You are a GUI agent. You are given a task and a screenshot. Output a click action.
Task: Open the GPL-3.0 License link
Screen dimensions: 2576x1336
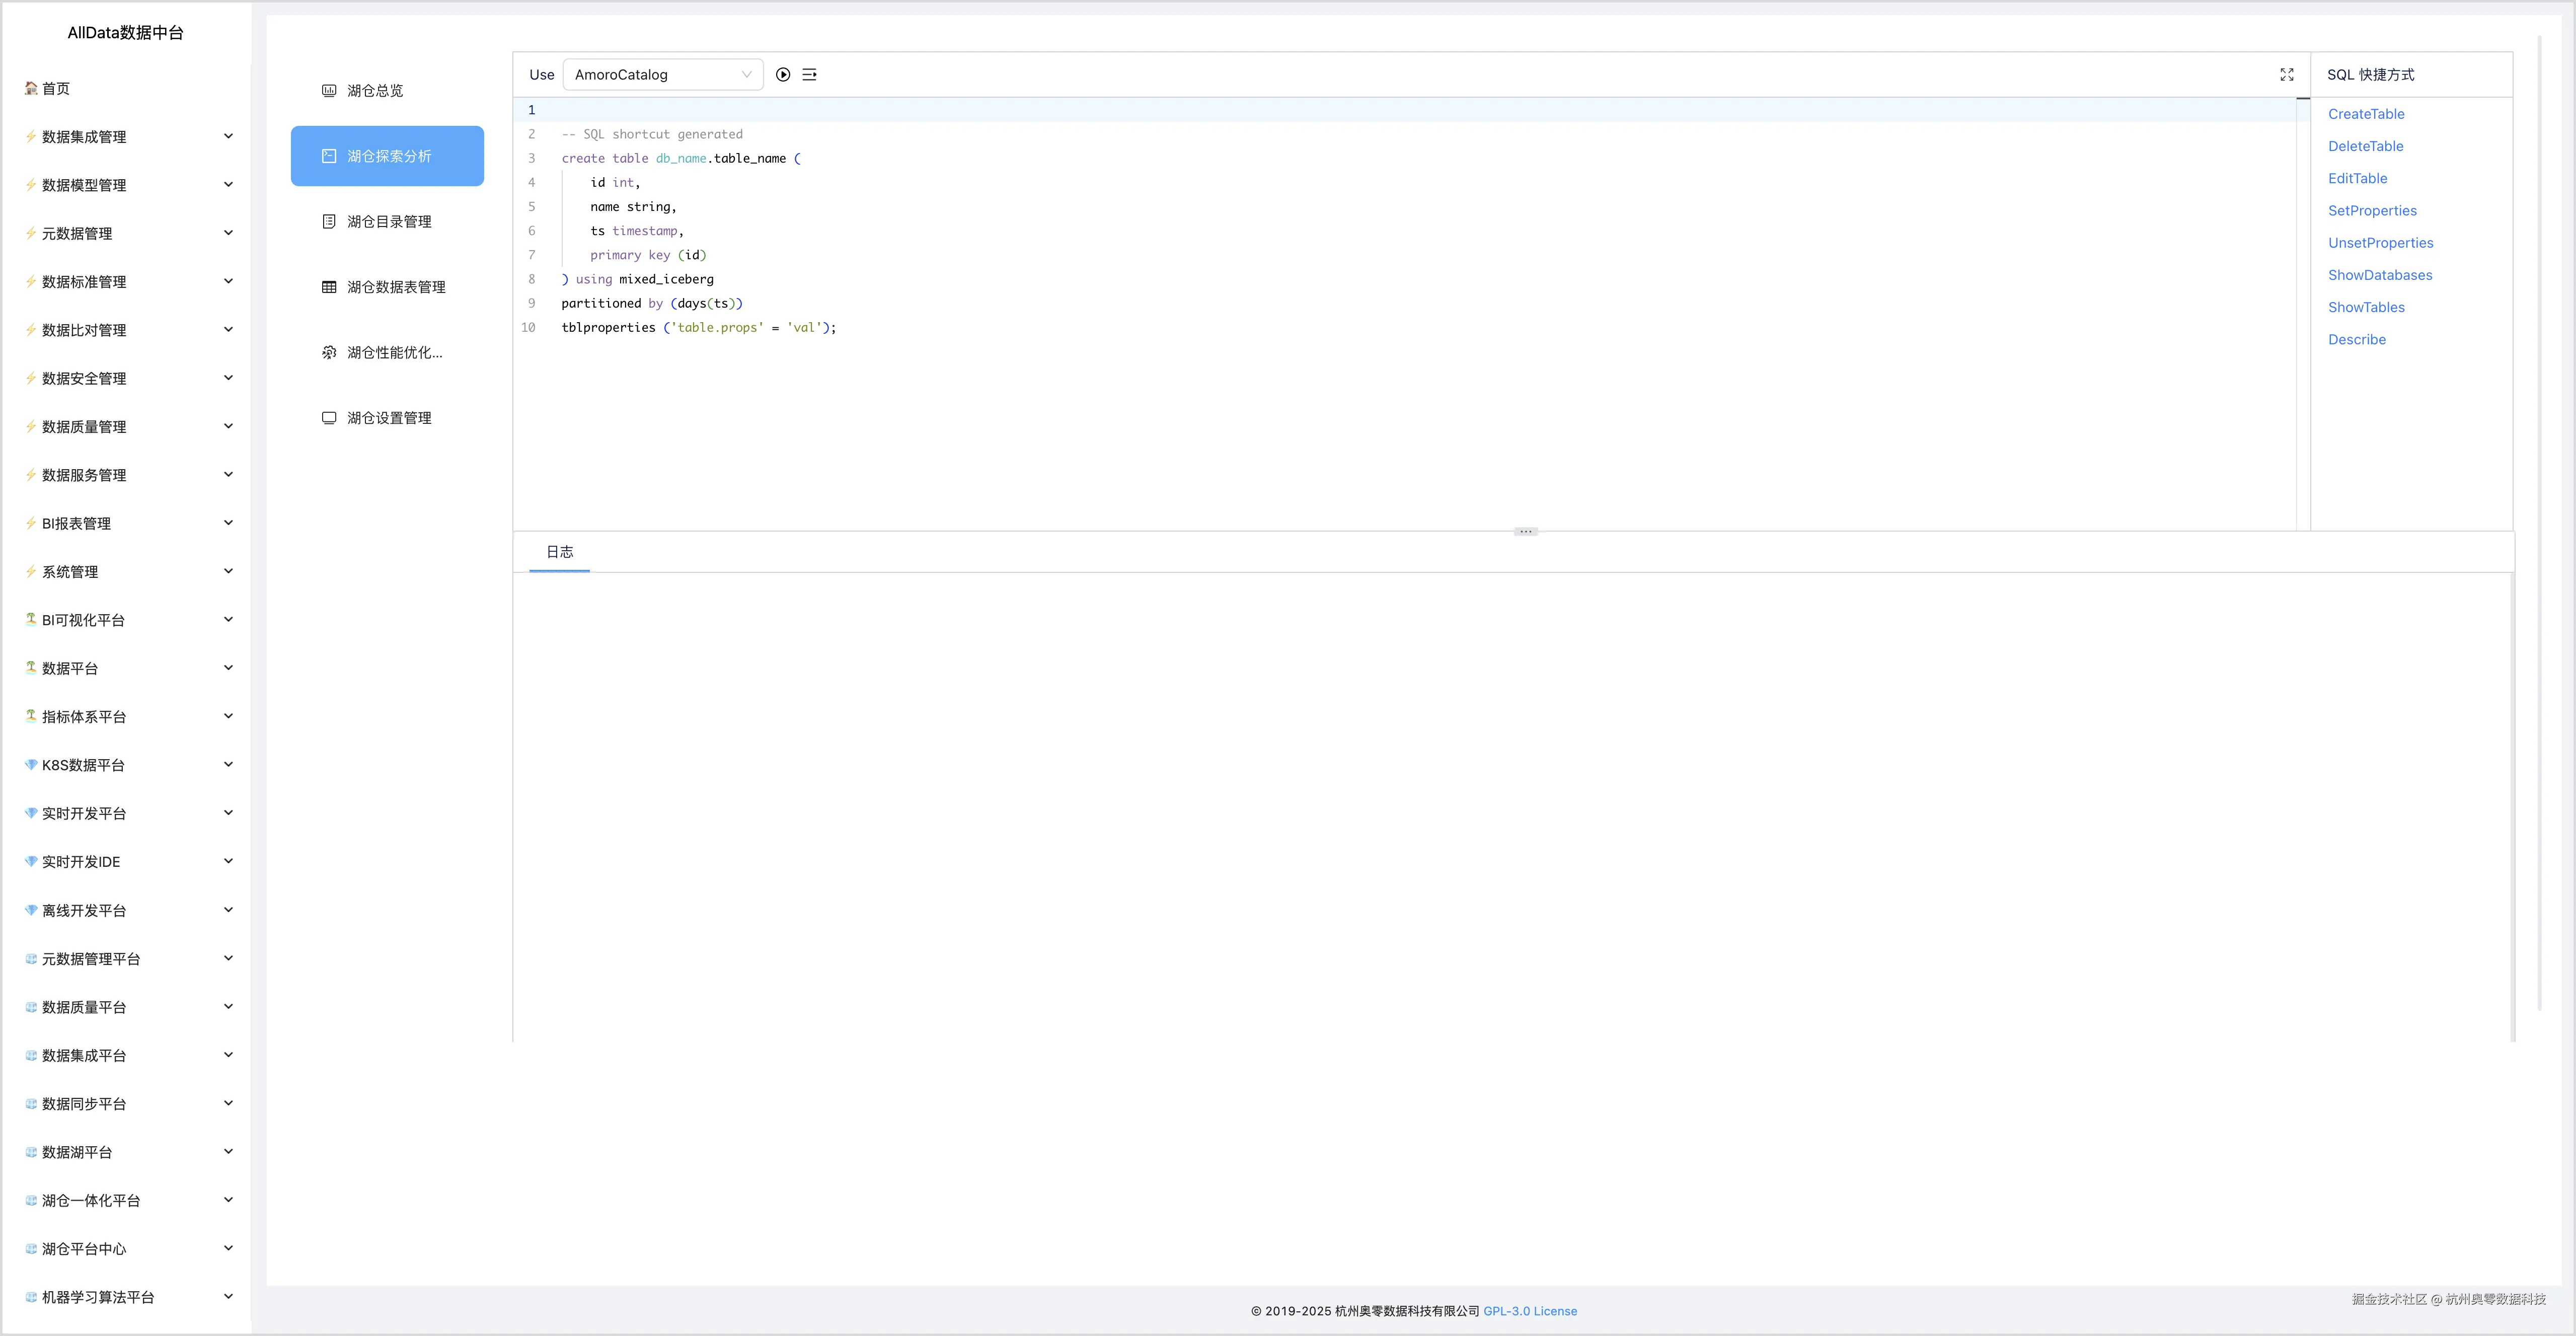(1529, 1311)
